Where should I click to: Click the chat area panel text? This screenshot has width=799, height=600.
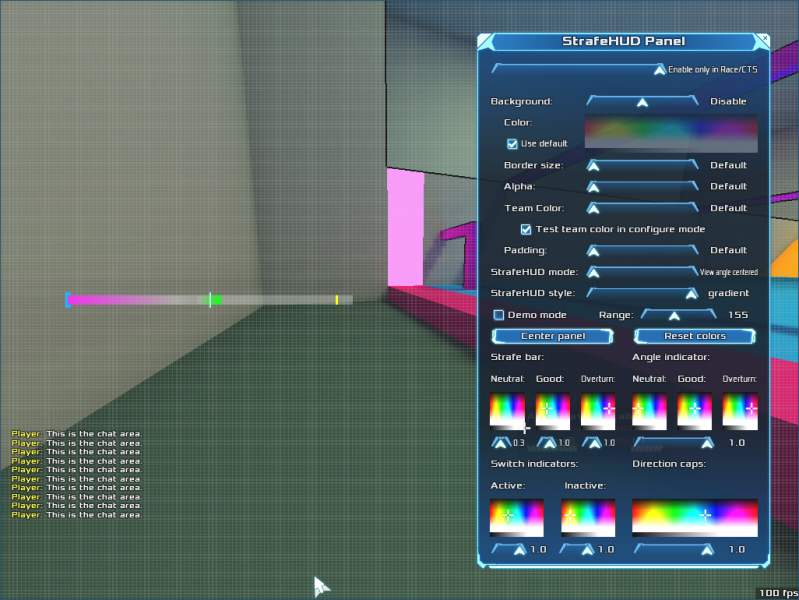click(76, 474)
